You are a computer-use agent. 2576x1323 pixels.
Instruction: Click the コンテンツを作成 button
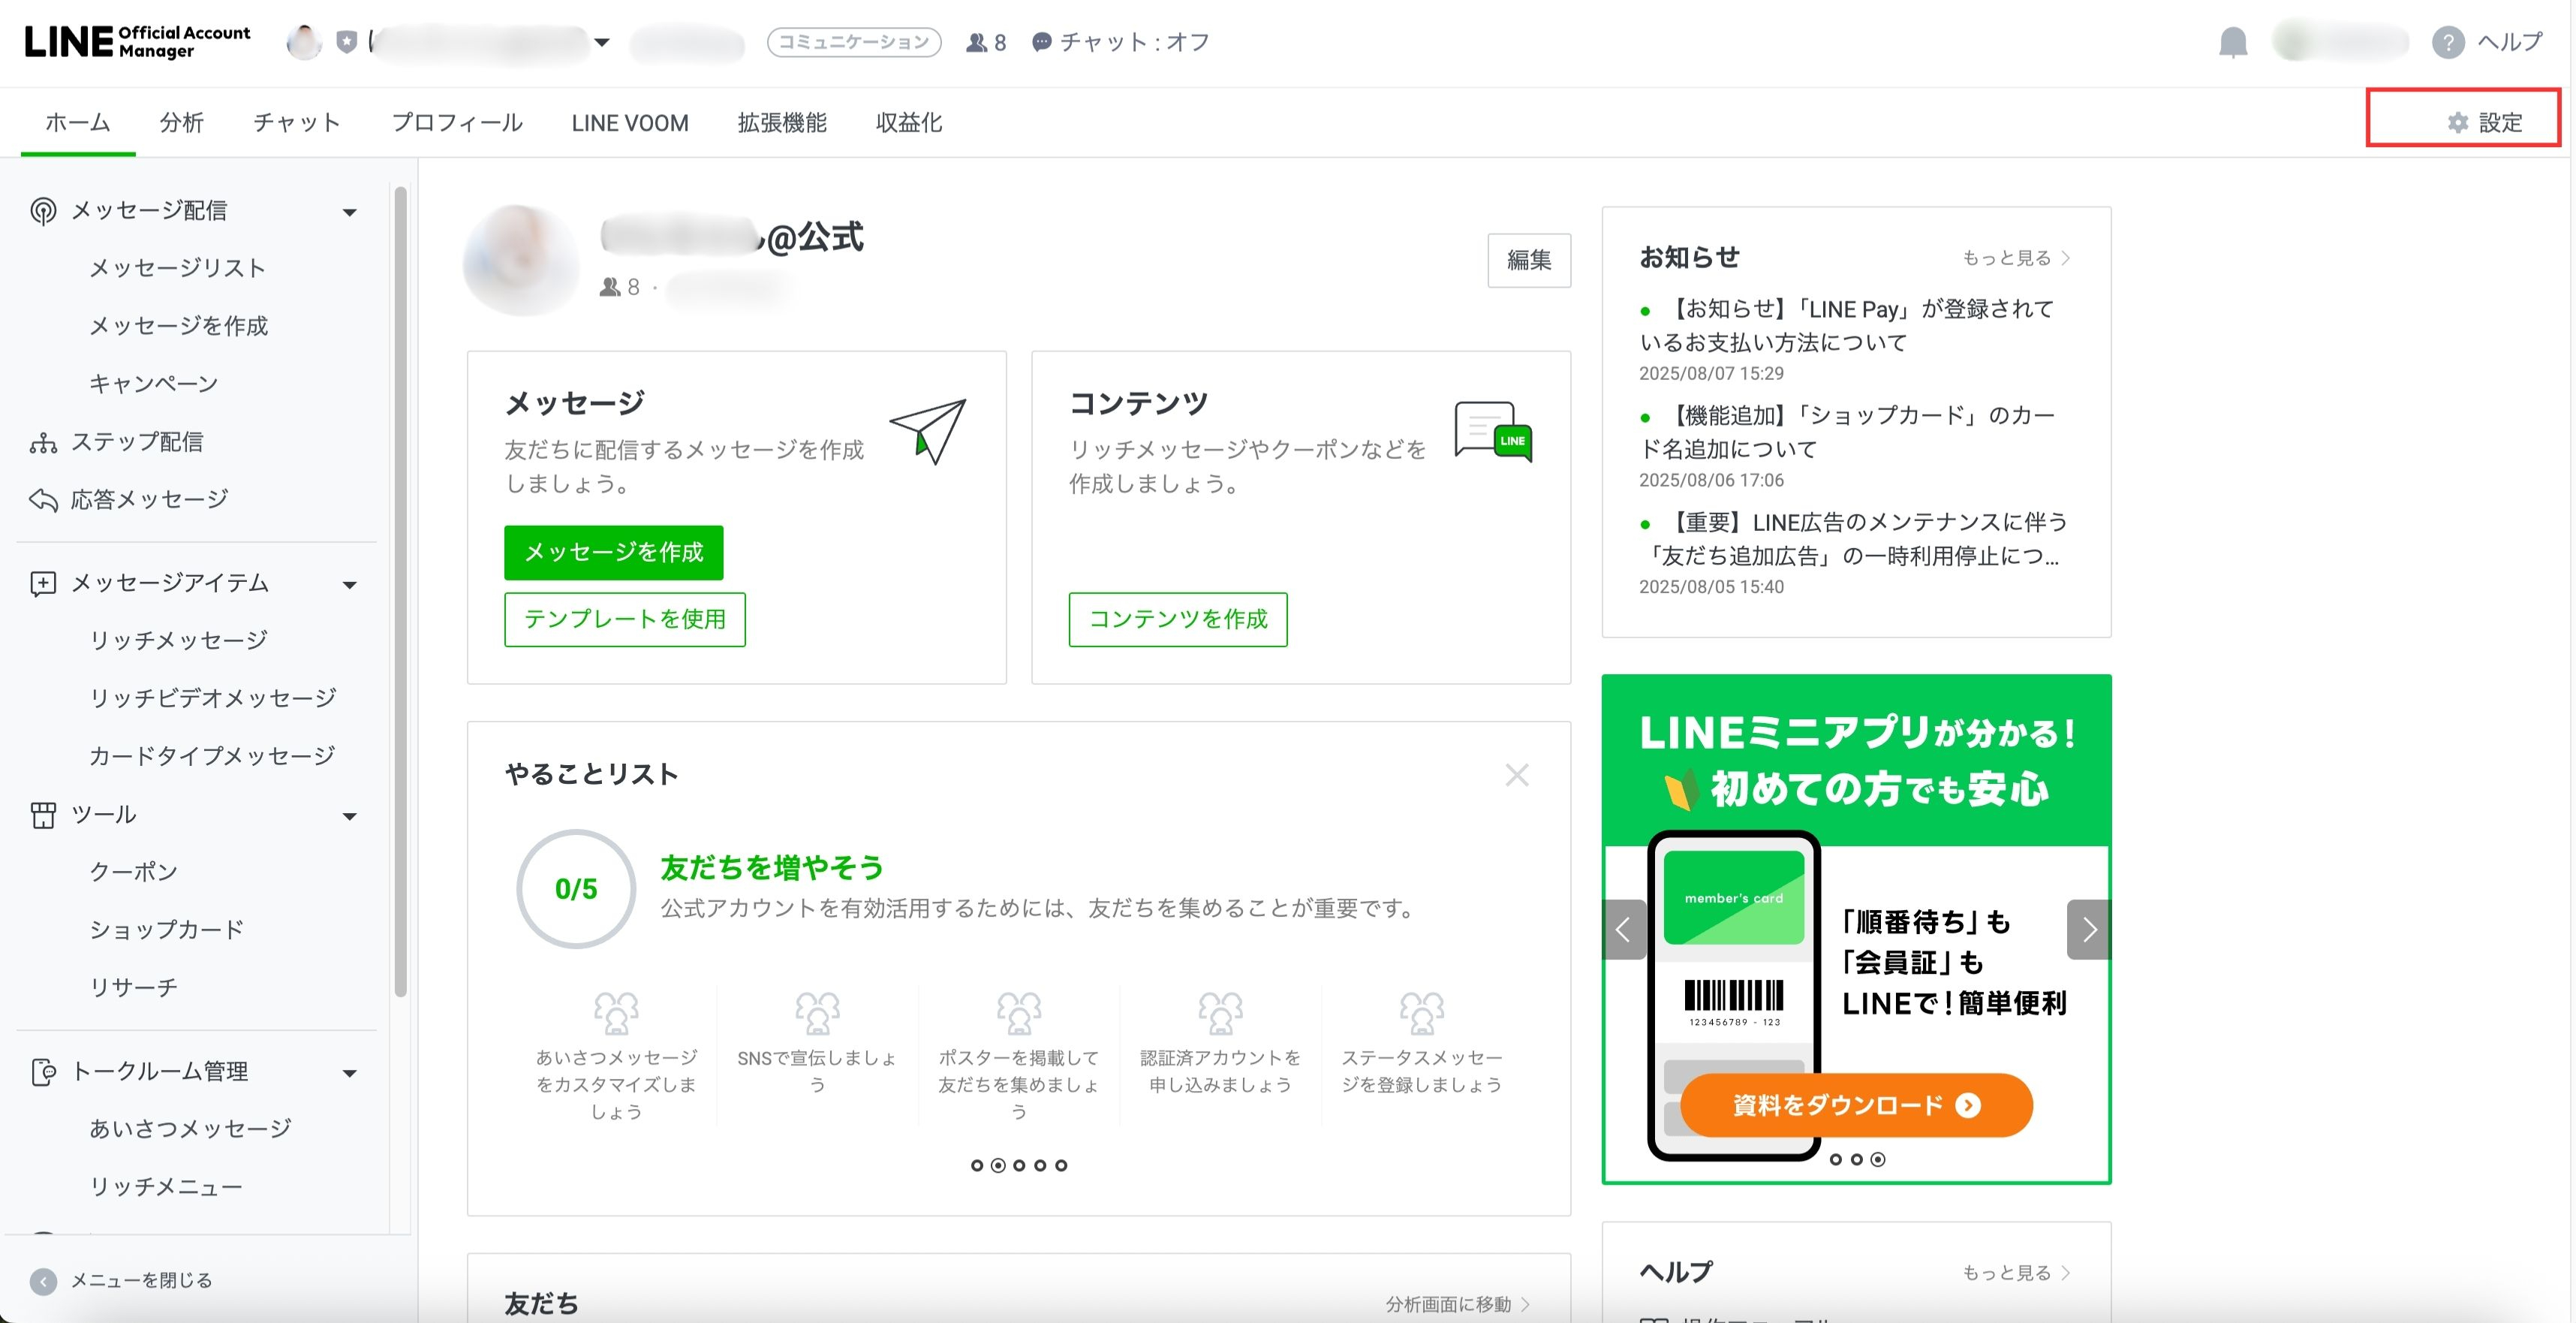coord(1177,619)
